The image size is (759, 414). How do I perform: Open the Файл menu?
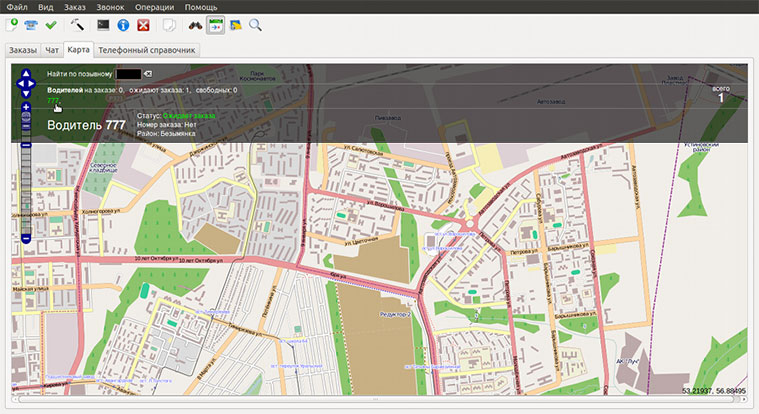17,7
